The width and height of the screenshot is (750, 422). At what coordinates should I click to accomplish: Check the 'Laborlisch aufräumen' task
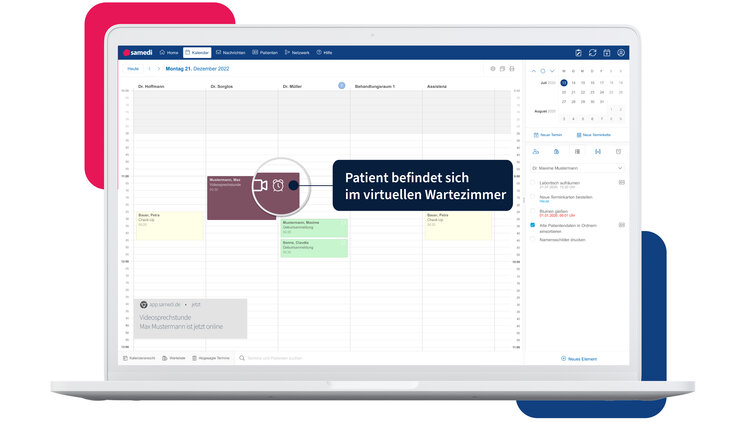point(533,183)
